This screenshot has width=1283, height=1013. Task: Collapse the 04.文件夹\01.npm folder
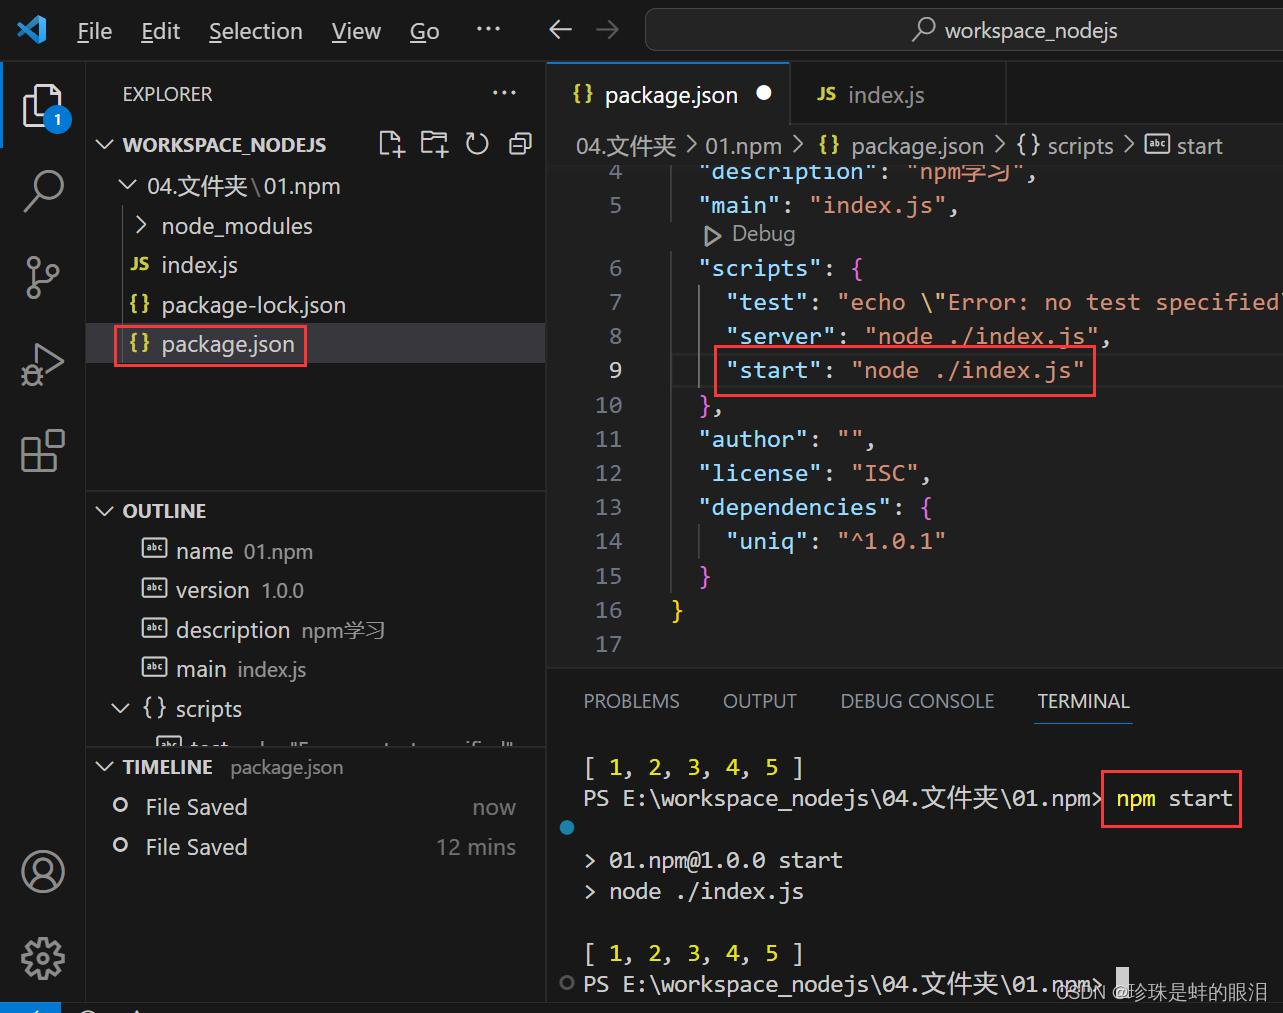127,185
